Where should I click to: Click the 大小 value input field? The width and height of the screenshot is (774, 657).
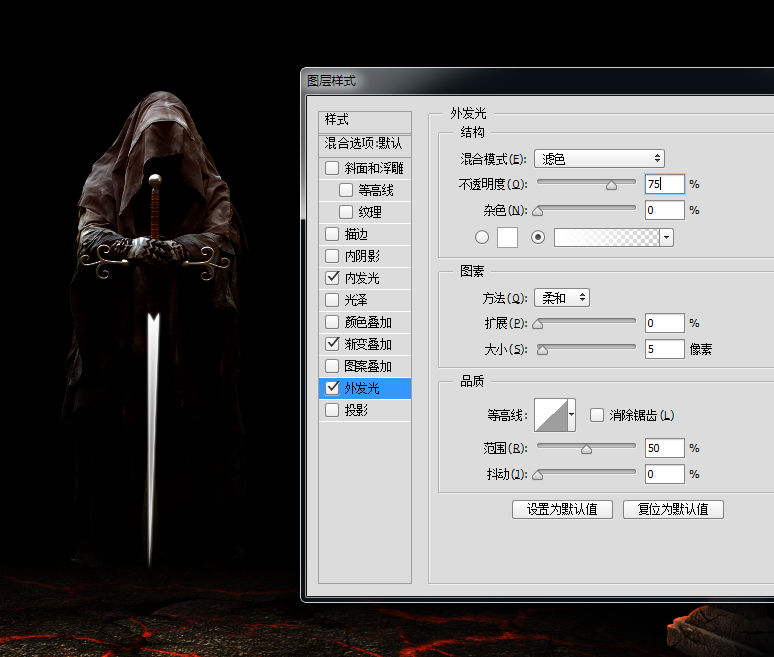664,349
